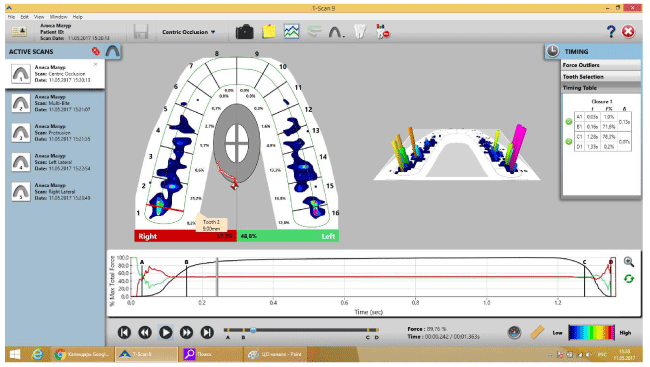Open the yellow sticky note comments icon
The image size is (650, 367).
pos(269,32)
